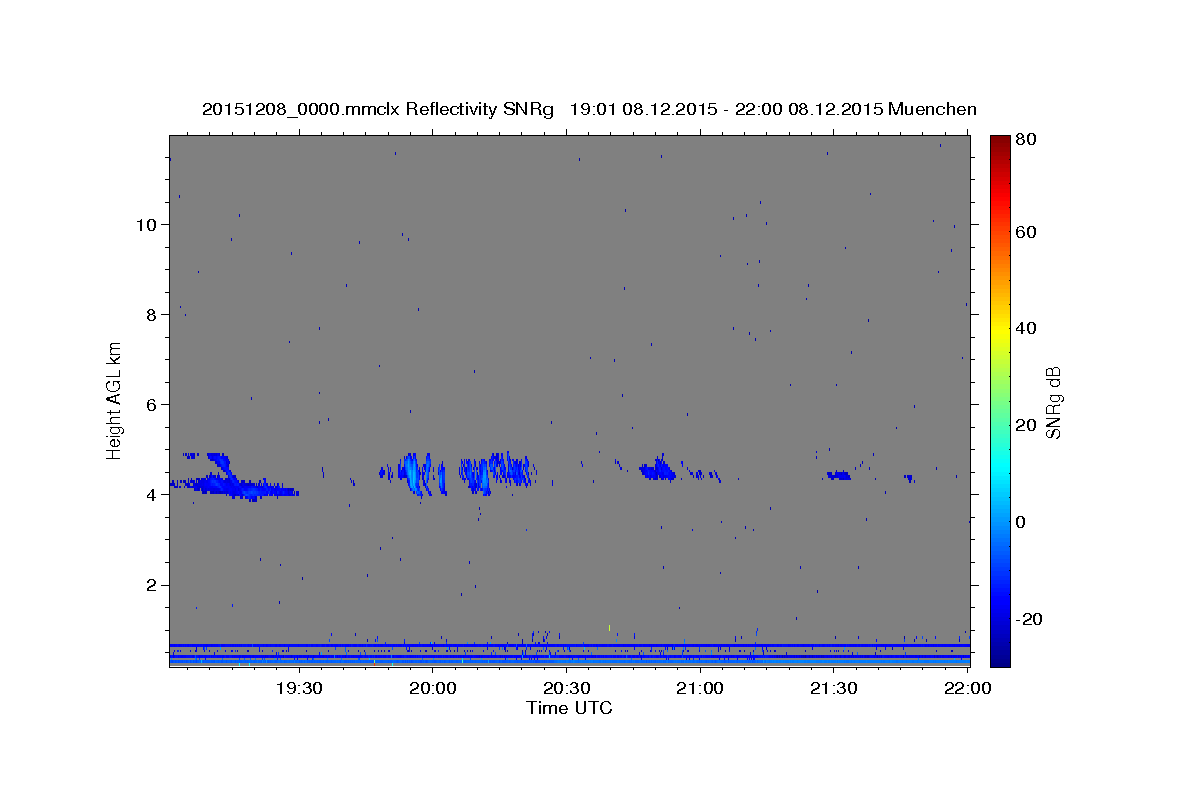Viewport: 1200px width, 800px height.
Task: Click the 22:00 time tick label
Action: point(967,688)
